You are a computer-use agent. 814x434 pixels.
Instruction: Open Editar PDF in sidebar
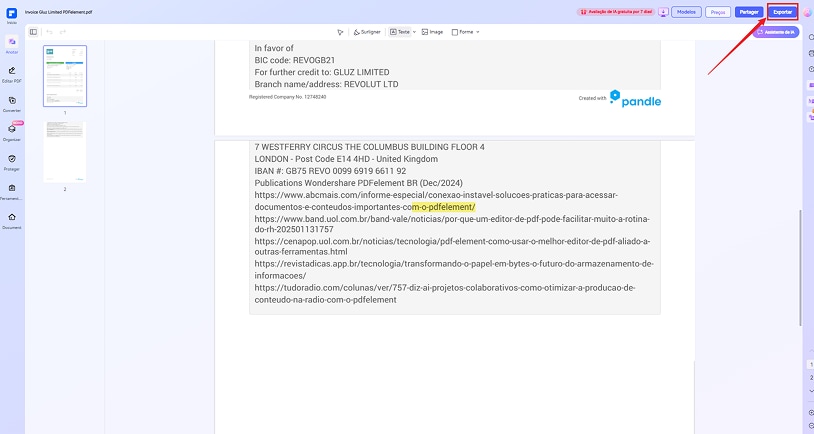12,74
